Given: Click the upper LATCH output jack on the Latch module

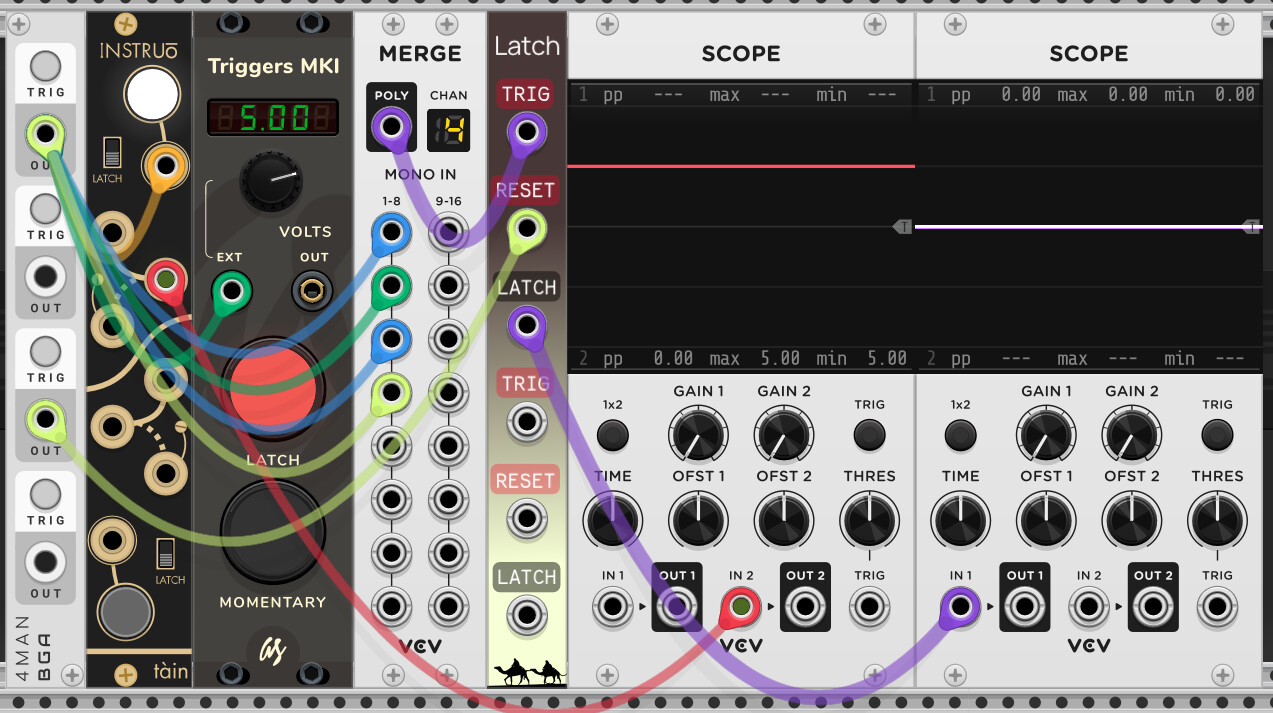Looking at the screenshot, I should [526, 325].
